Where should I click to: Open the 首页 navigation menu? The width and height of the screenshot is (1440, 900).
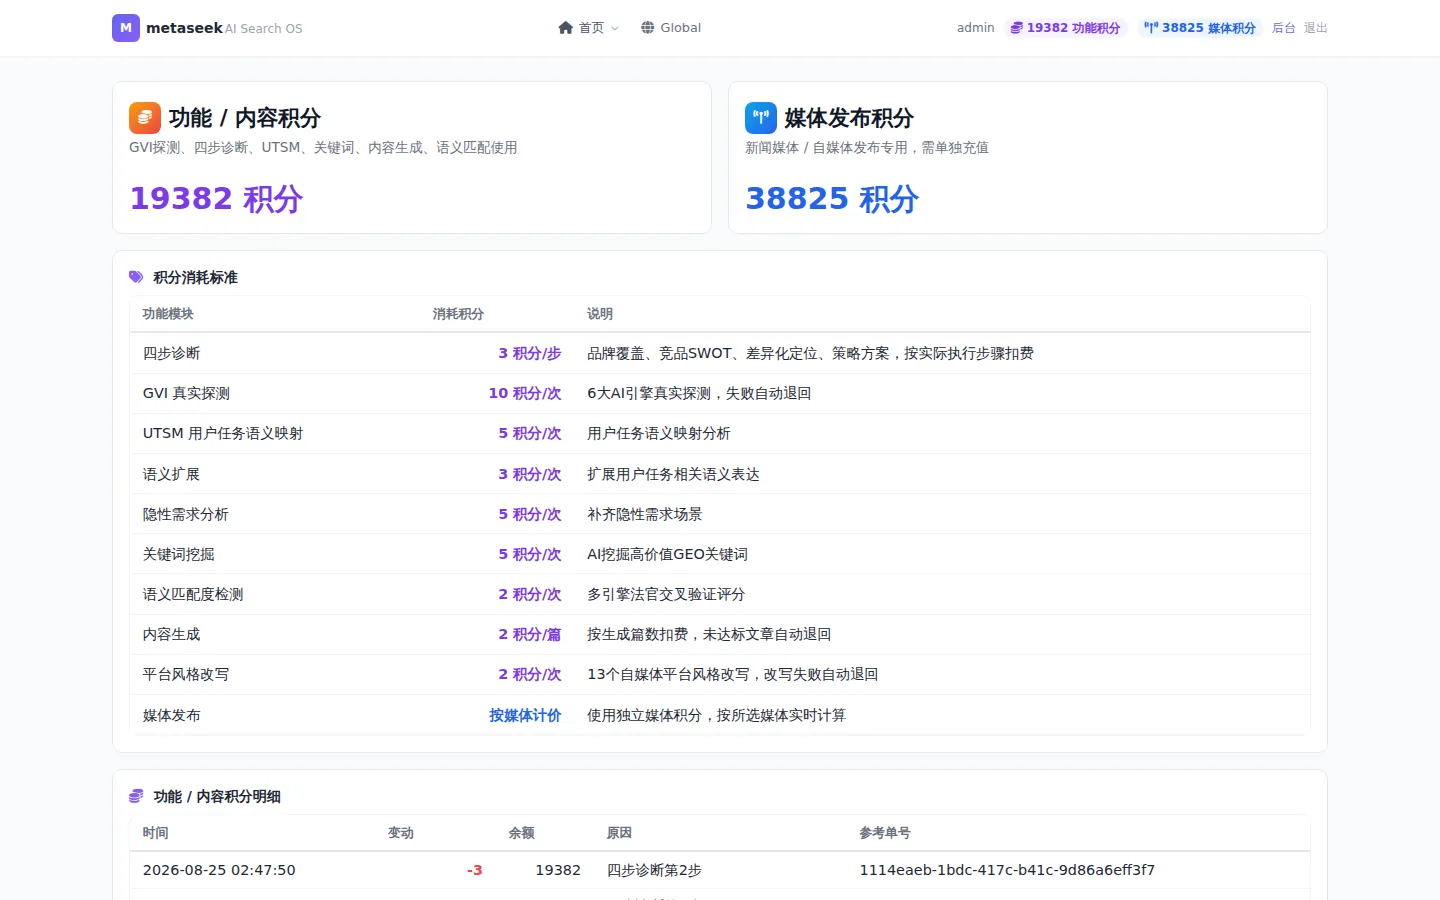(x=589, y=28)
